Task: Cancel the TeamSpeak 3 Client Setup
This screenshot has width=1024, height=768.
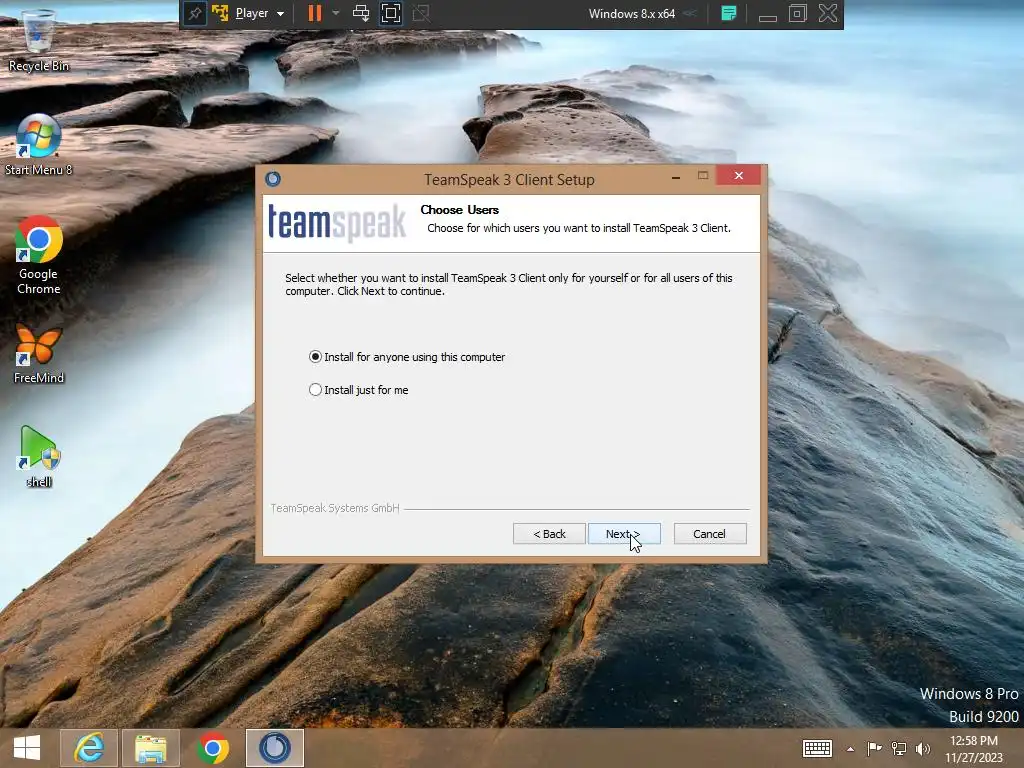Action: [x=709, y=534]
